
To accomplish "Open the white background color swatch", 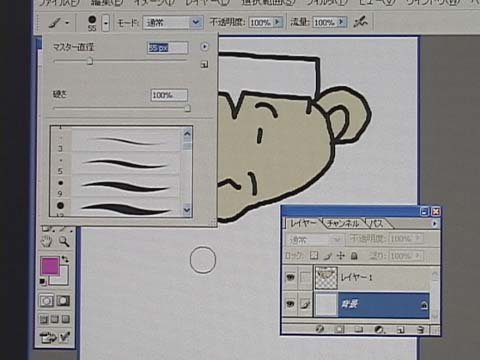I will [x=63, y=278].
